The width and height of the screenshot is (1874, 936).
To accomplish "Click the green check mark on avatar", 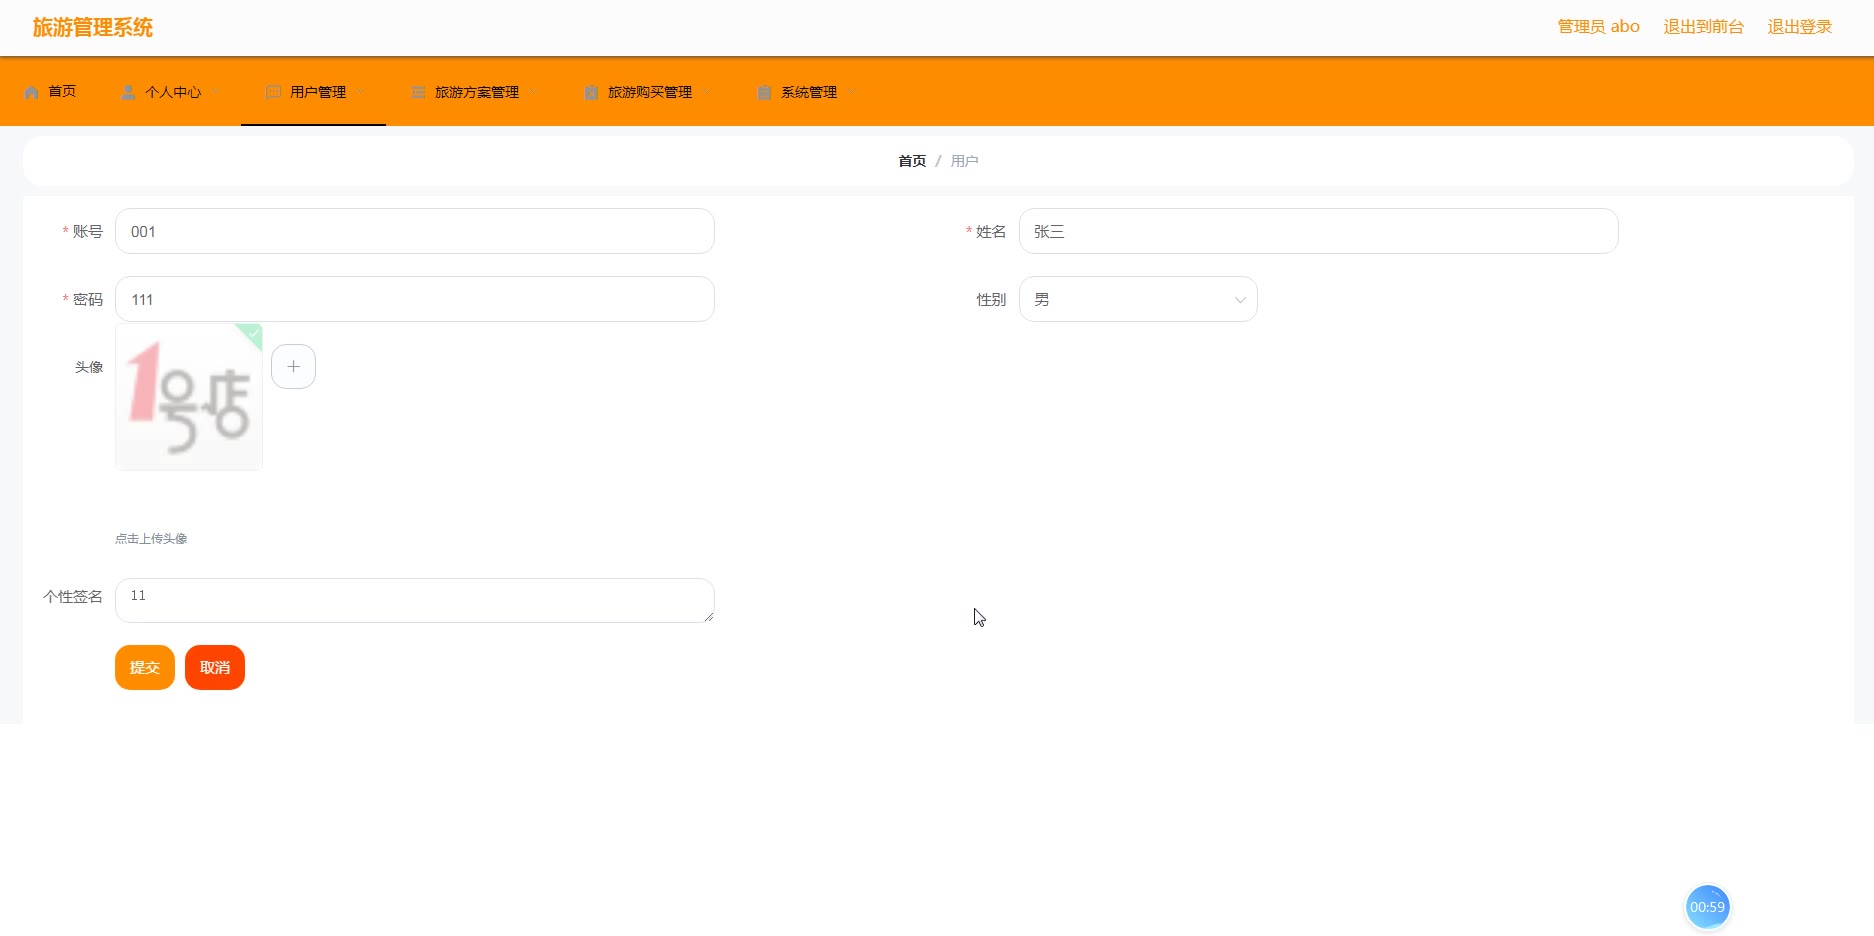I will [x=252, y=333].
